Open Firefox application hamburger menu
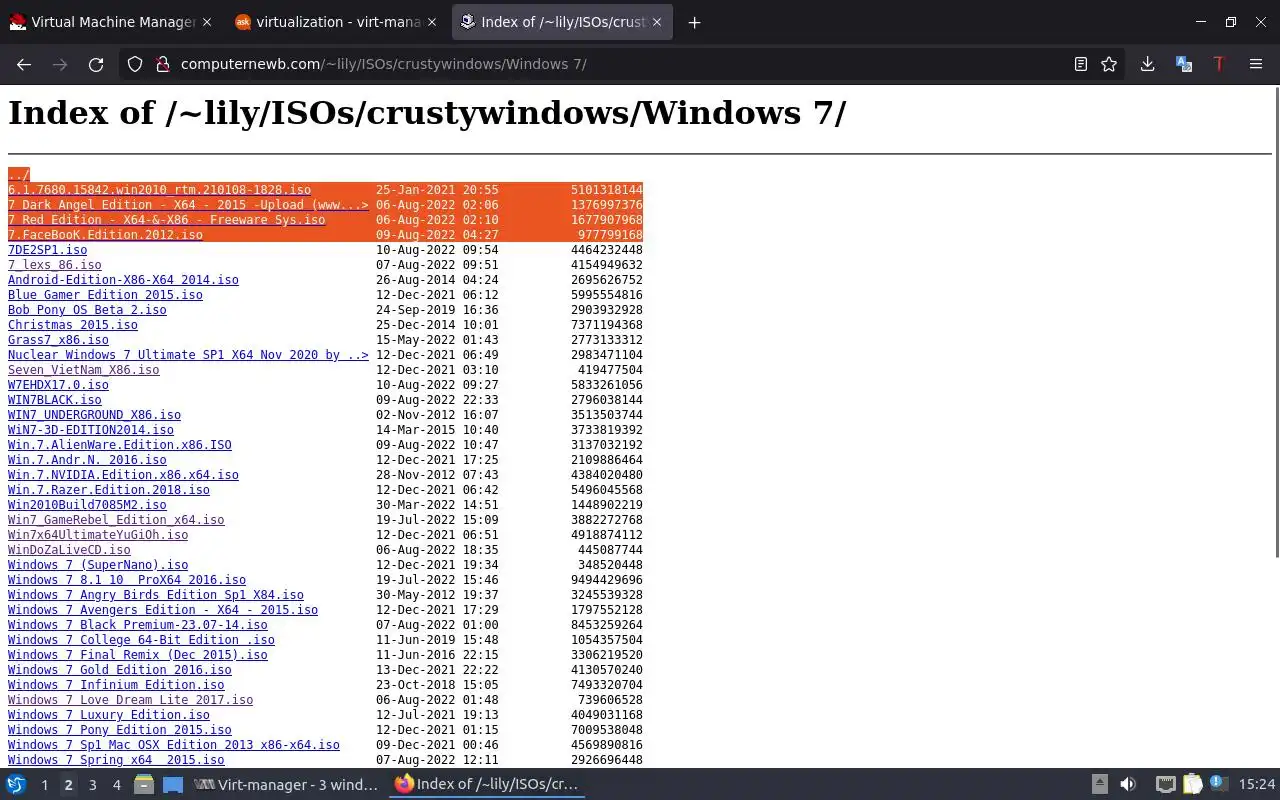1280x800 pixels. [x=1256, y=64]
